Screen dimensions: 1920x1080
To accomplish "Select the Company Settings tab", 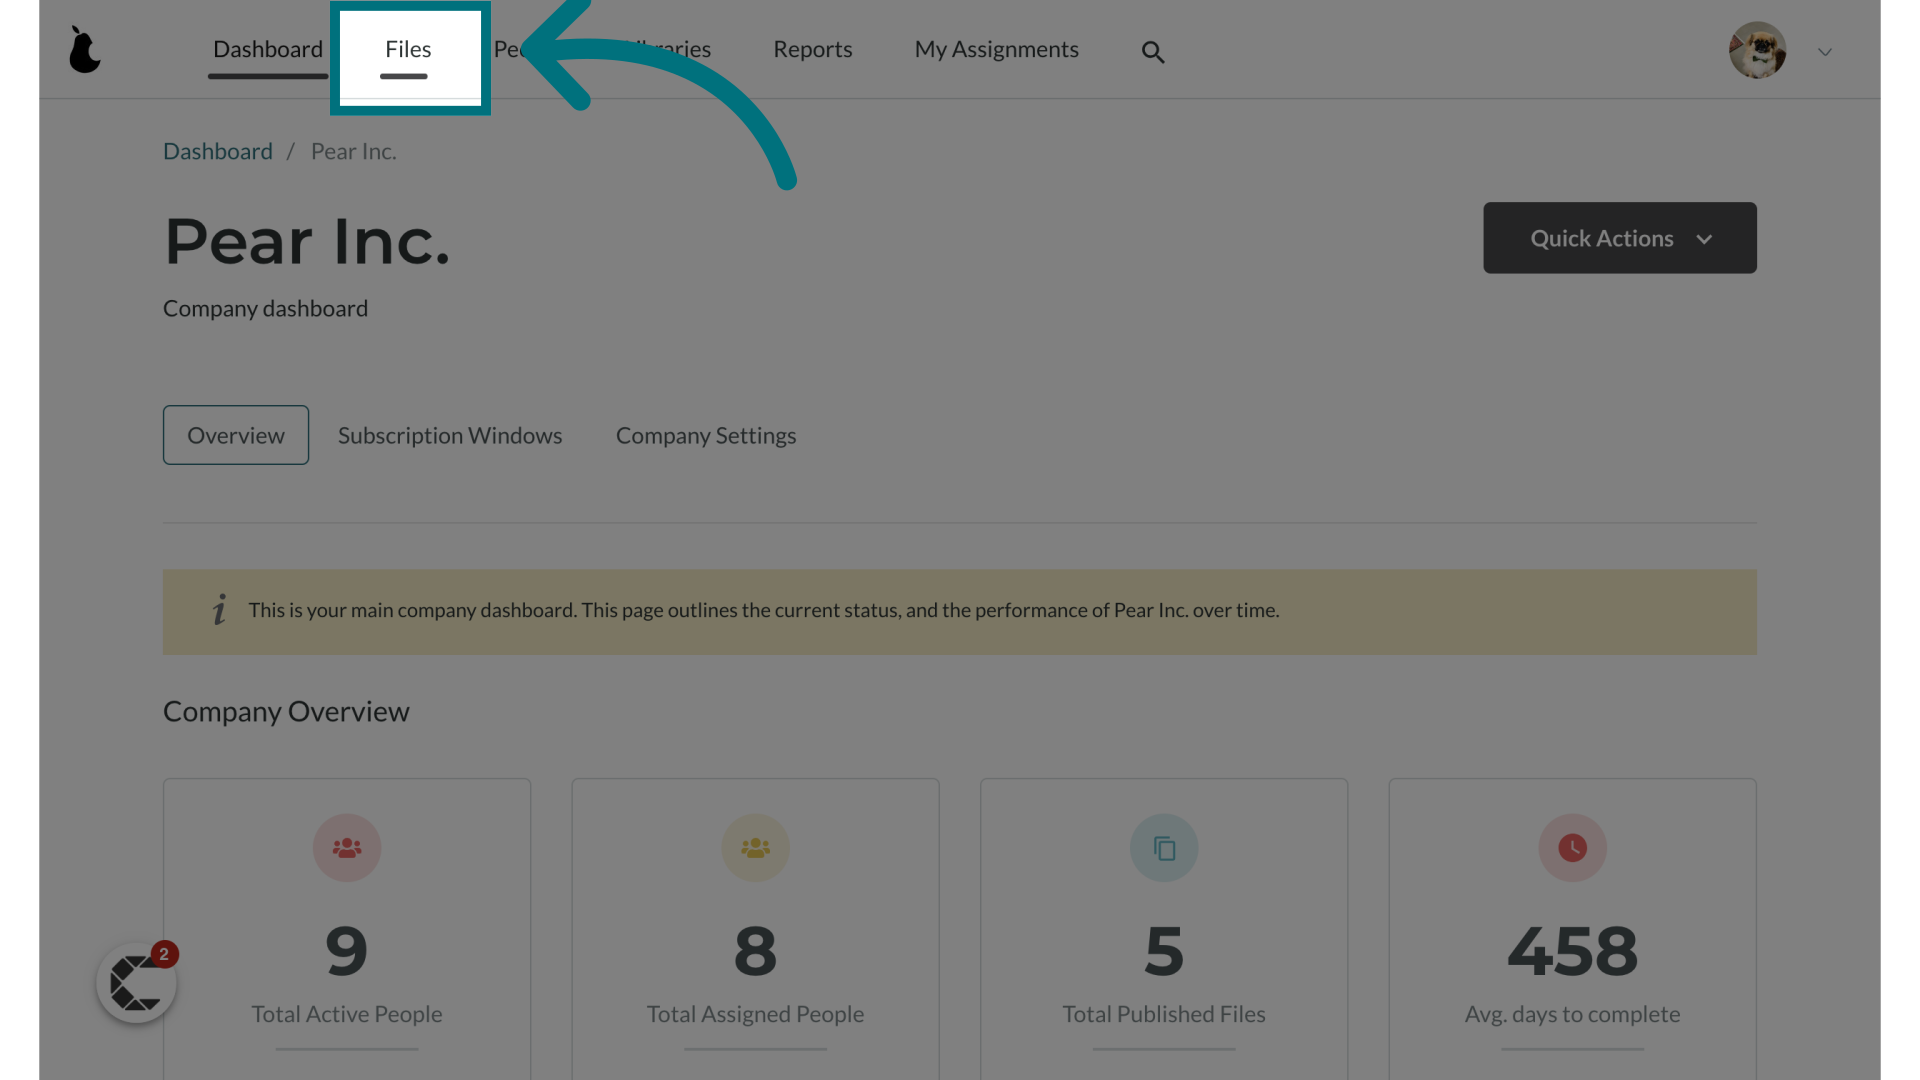I will click(705, 435).
